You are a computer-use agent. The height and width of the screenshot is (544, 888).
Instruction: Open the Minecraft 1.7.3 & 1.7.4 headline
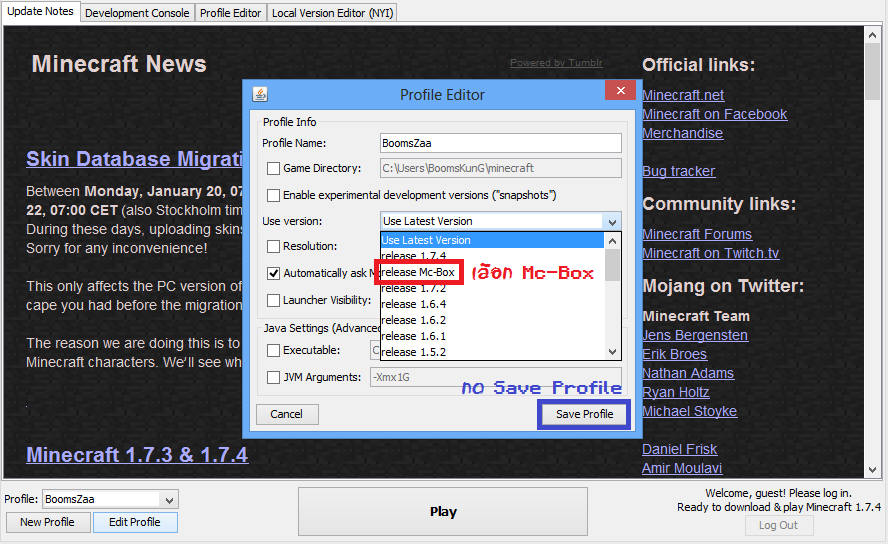coord(137,455)
